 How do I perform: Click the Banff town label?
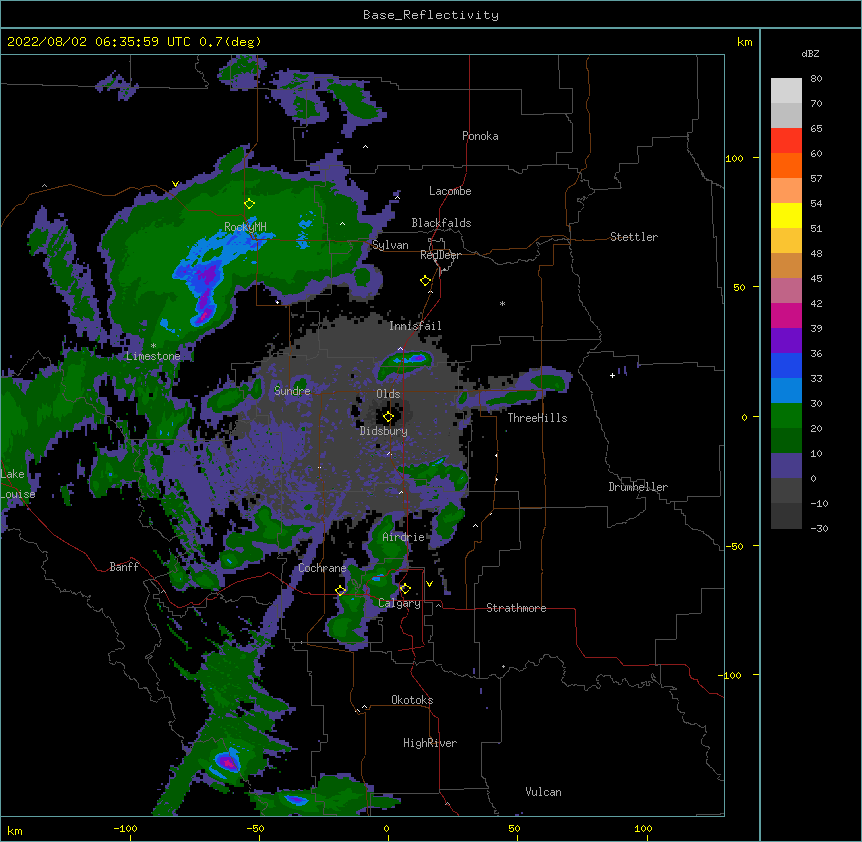tap(124, 567)
